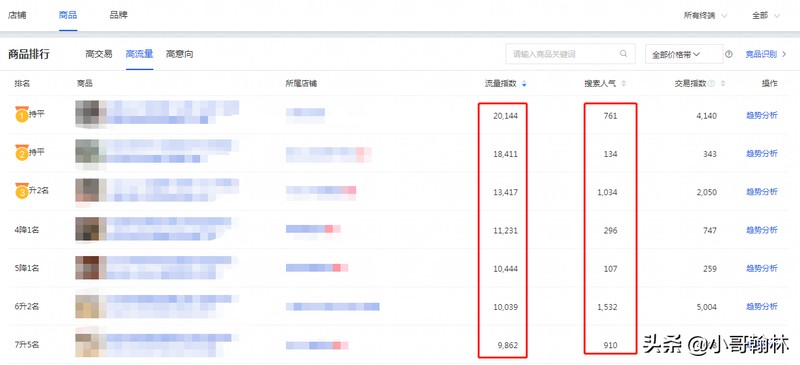This screenshot has width=800, height=365.
Task: Open 趋势分析 for the 10,039 row
Action: pyautogui.click(x=762, y=307)
